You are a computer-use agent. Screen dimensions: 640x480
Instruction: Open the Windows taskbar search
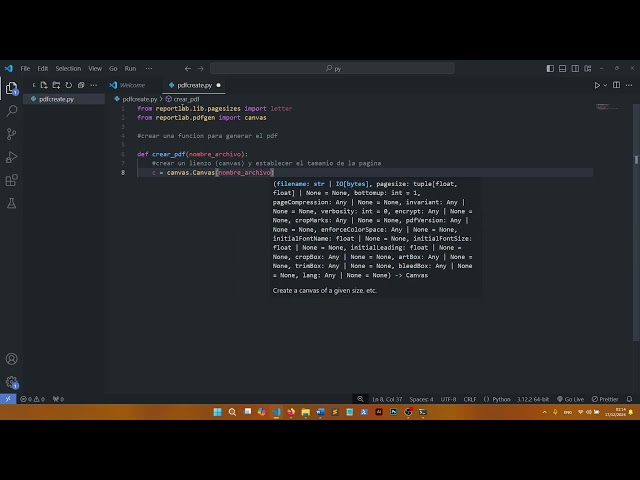(x=232, y=412)
